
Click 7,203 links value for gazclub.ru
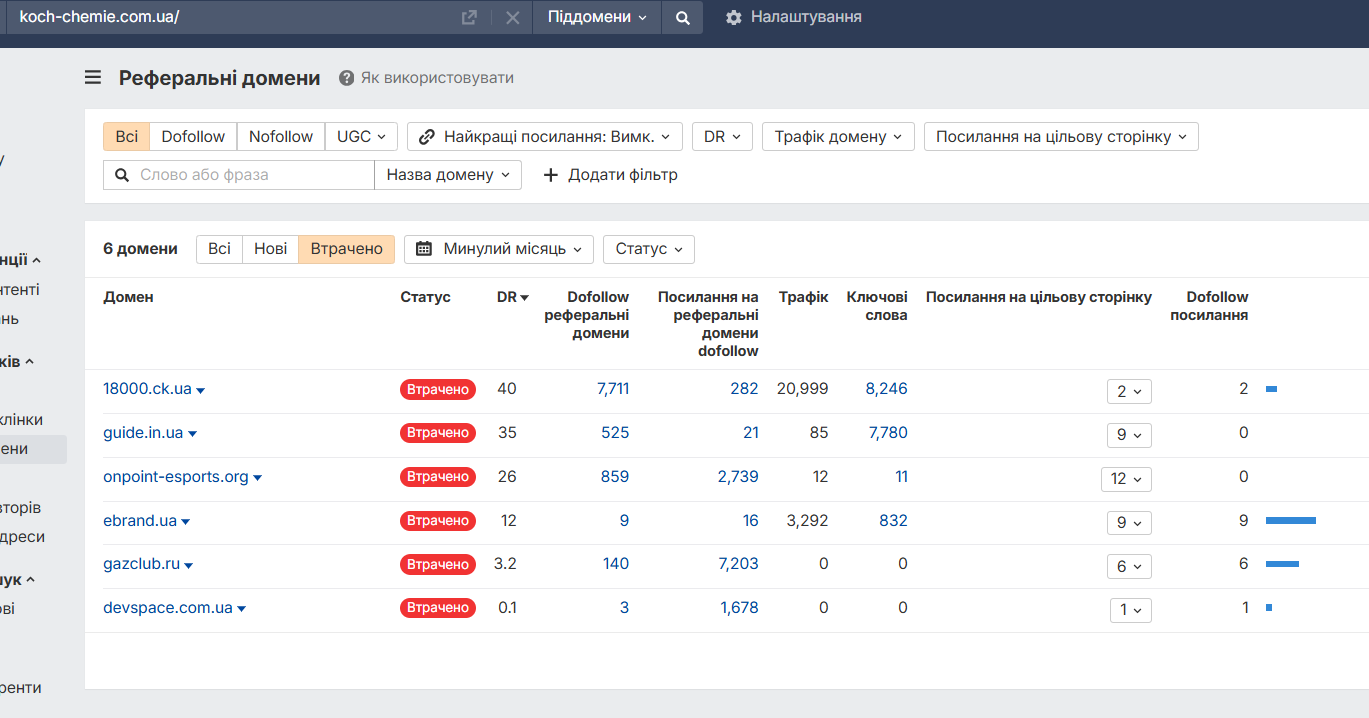pyautogui.click(x=738, y=564)
